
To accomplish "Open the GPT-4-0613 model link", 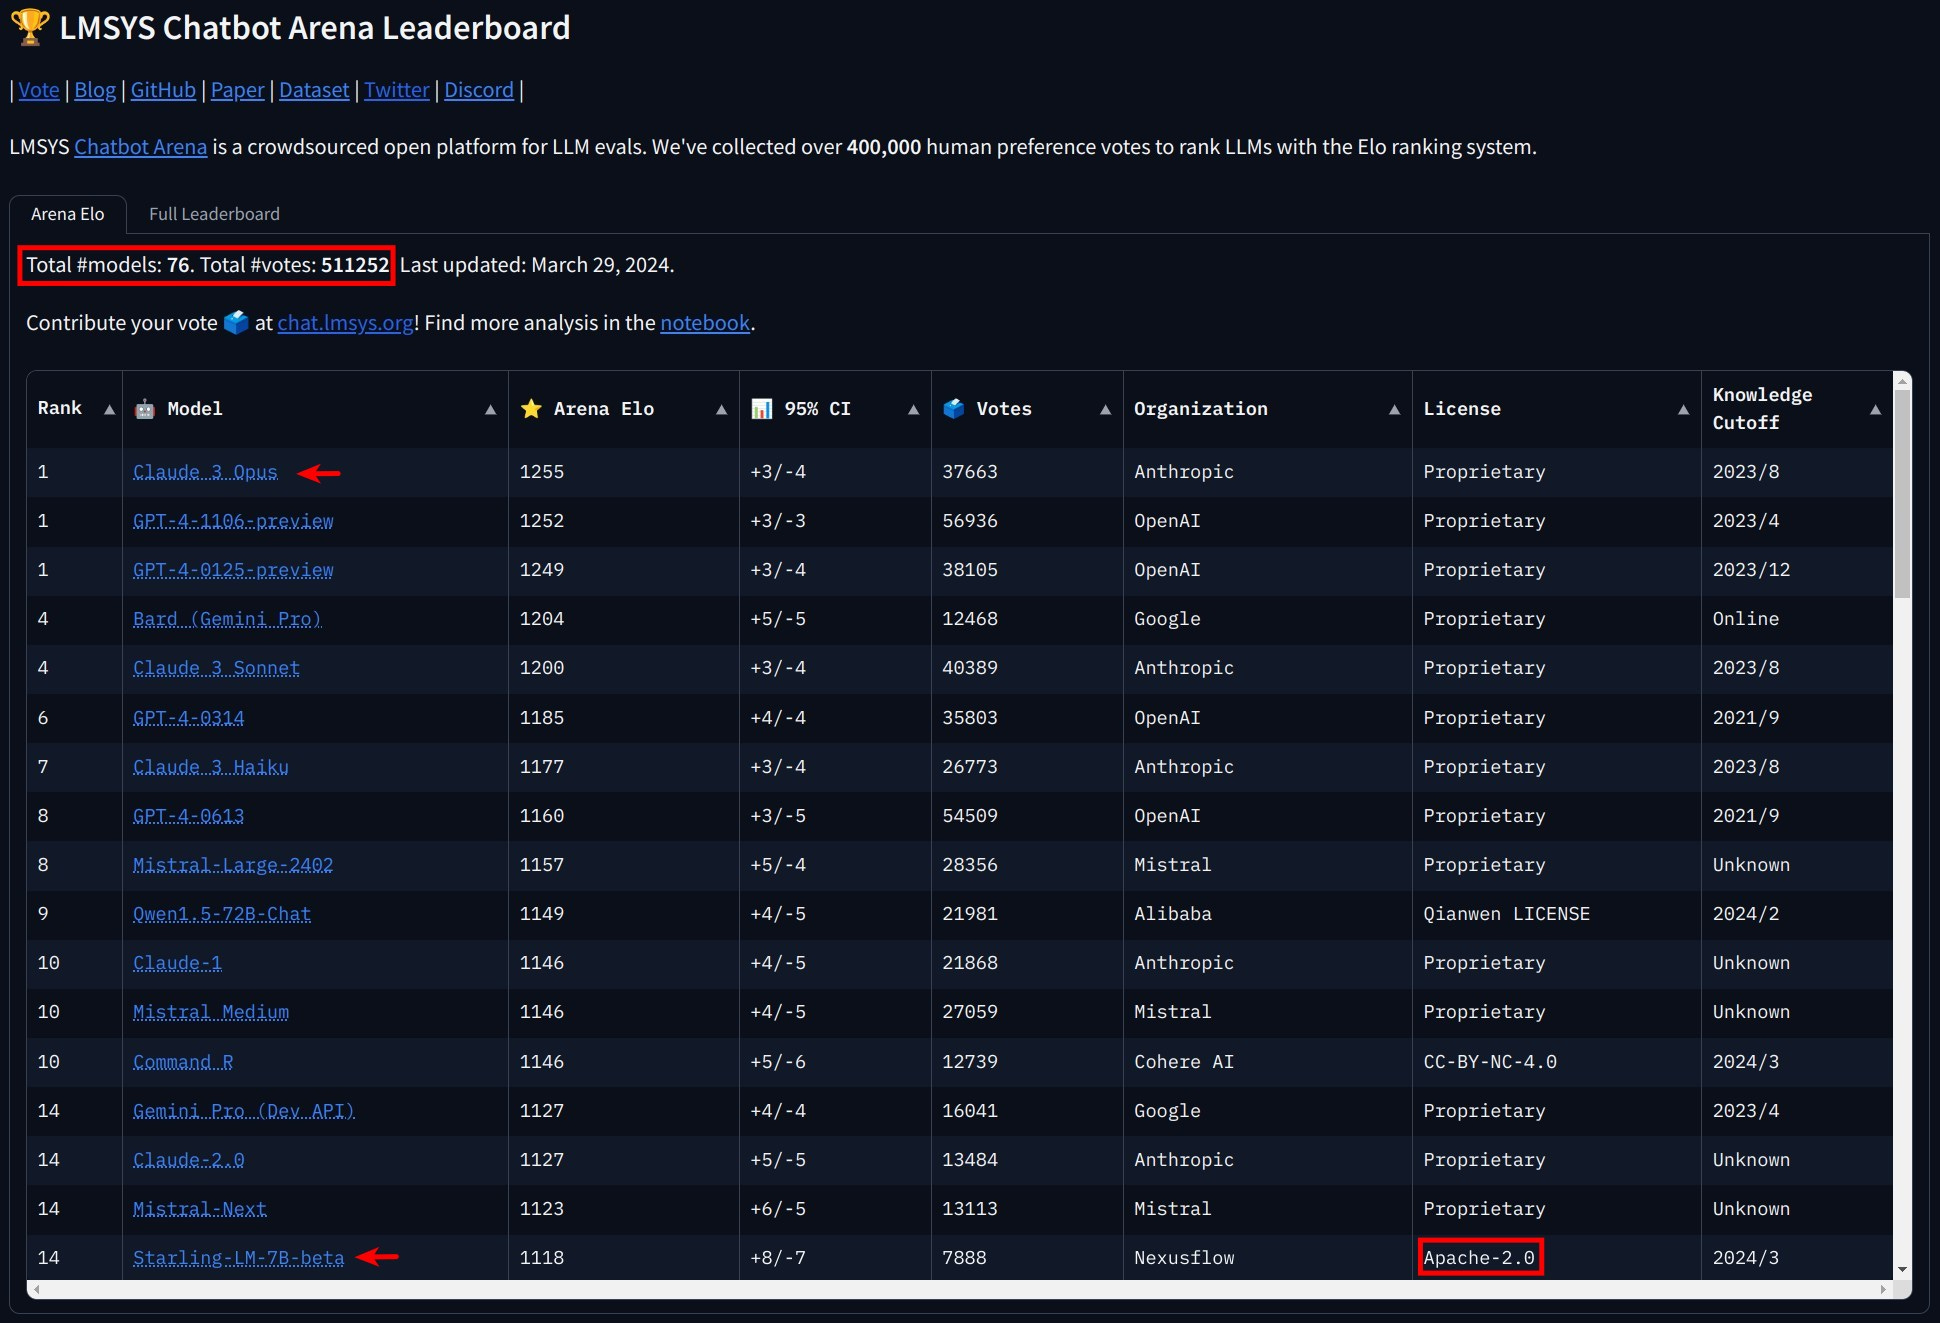I will [x=188, y=816].
